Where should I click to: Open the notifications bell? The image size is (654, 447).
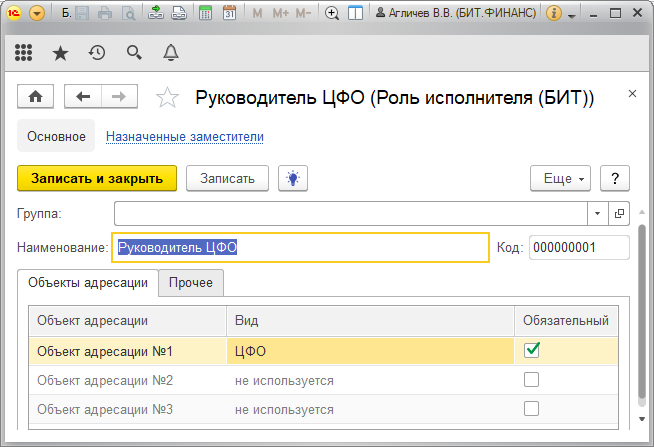171,53
